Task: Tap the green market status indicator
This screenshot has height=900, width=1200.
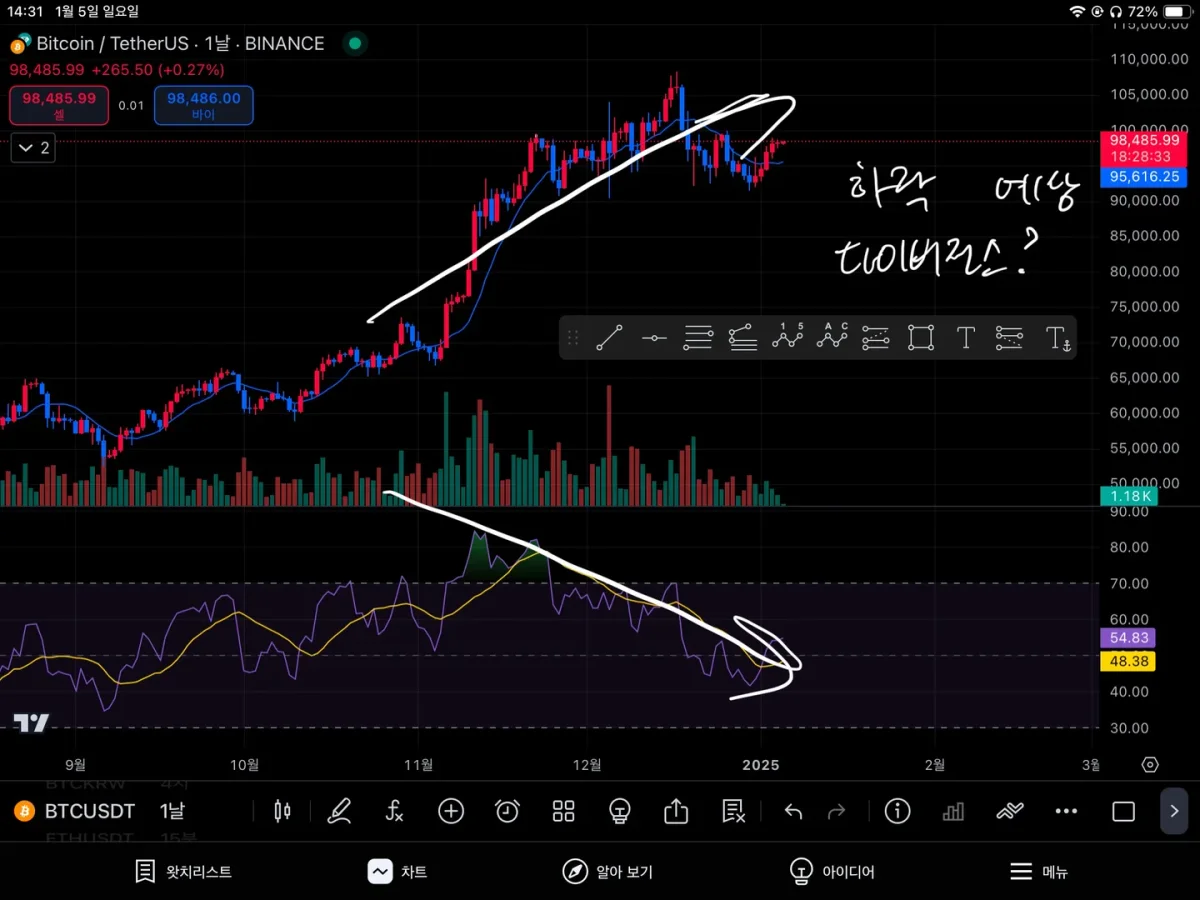Action: (x=354, y=44)
